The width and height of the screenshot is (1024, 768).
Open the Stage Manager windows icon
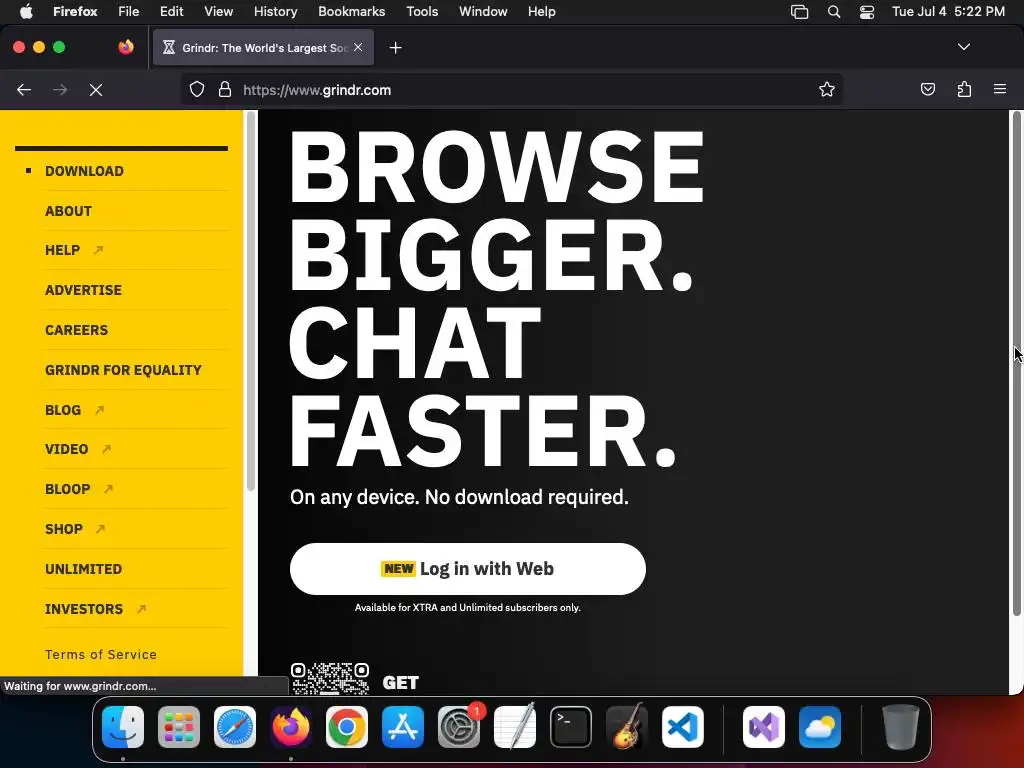(799, 11)
